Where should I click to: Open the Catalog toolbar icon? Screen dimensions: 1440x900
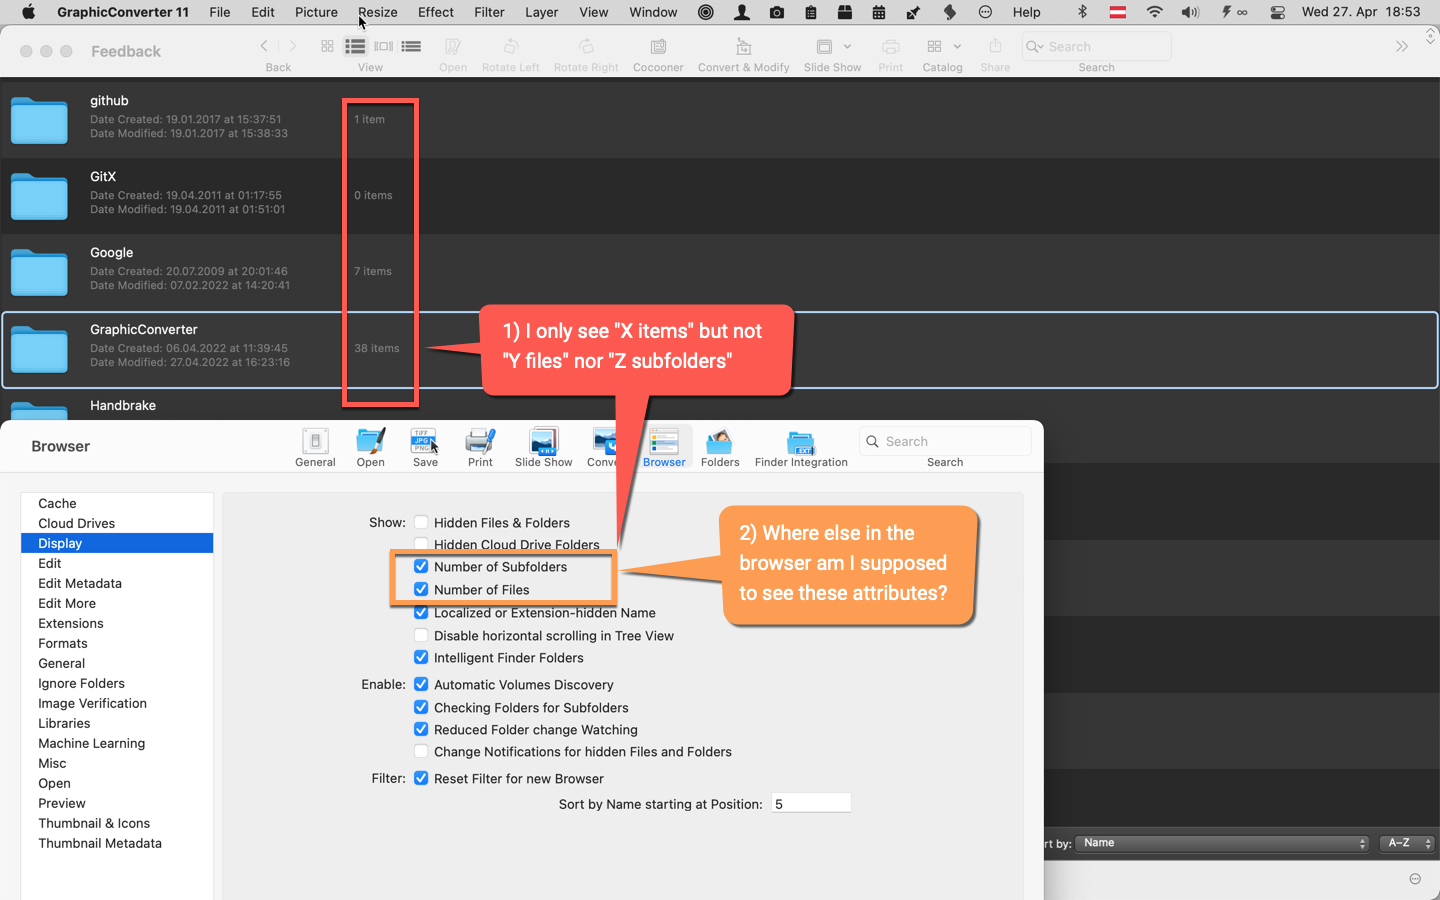click(x=934, y=47)
